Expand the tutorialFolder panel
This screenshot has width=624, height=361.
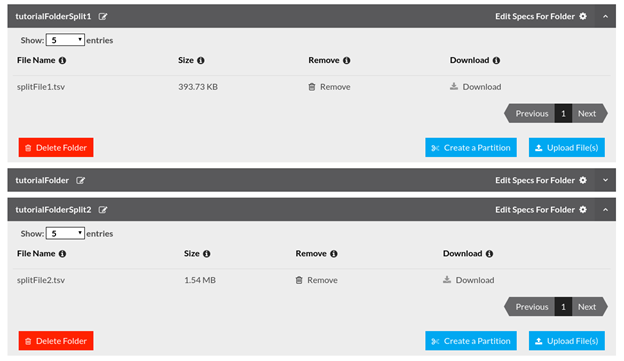pos(605,180)
